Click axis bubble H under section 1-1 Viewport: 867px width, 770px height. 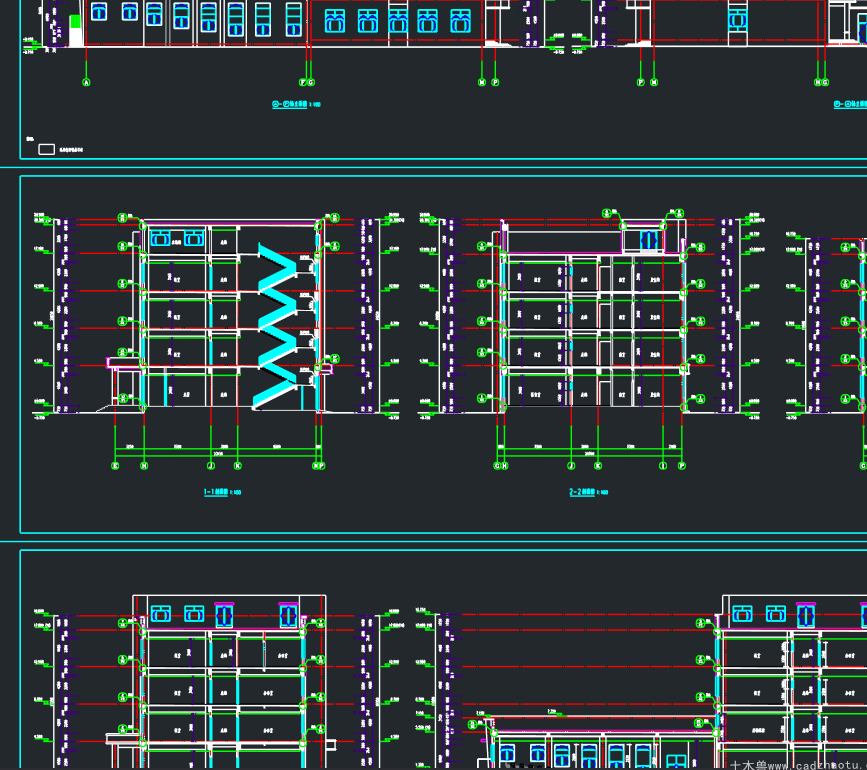pos(144,466)
